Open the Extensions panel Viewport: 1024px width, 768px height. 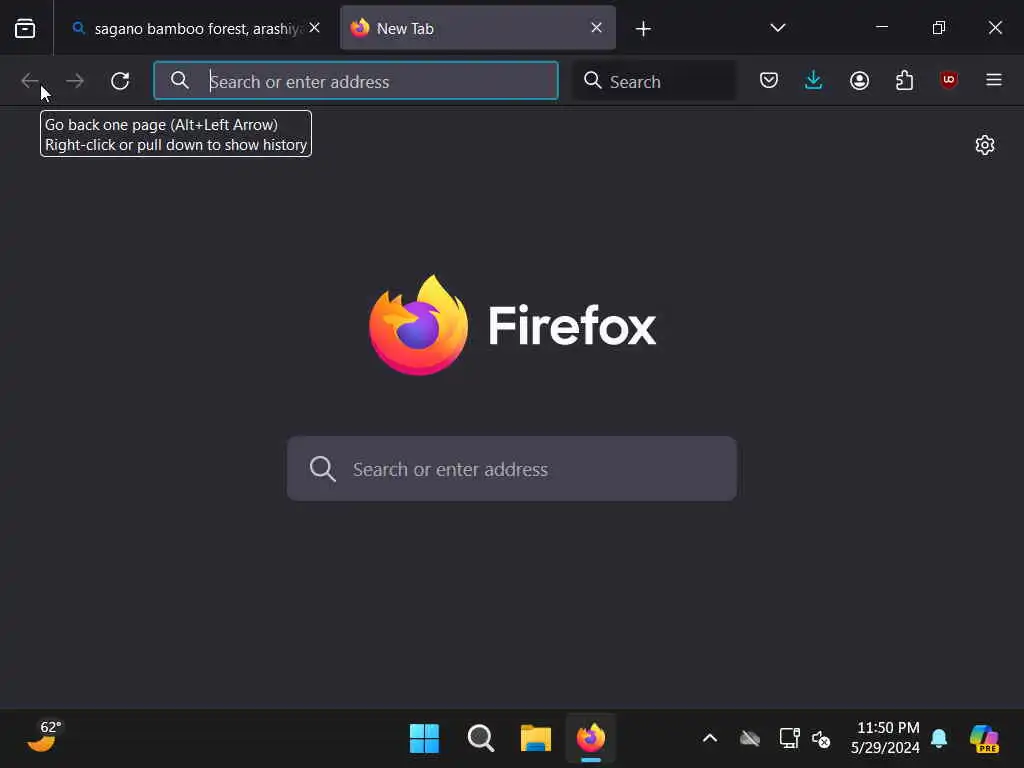(904, 80)
